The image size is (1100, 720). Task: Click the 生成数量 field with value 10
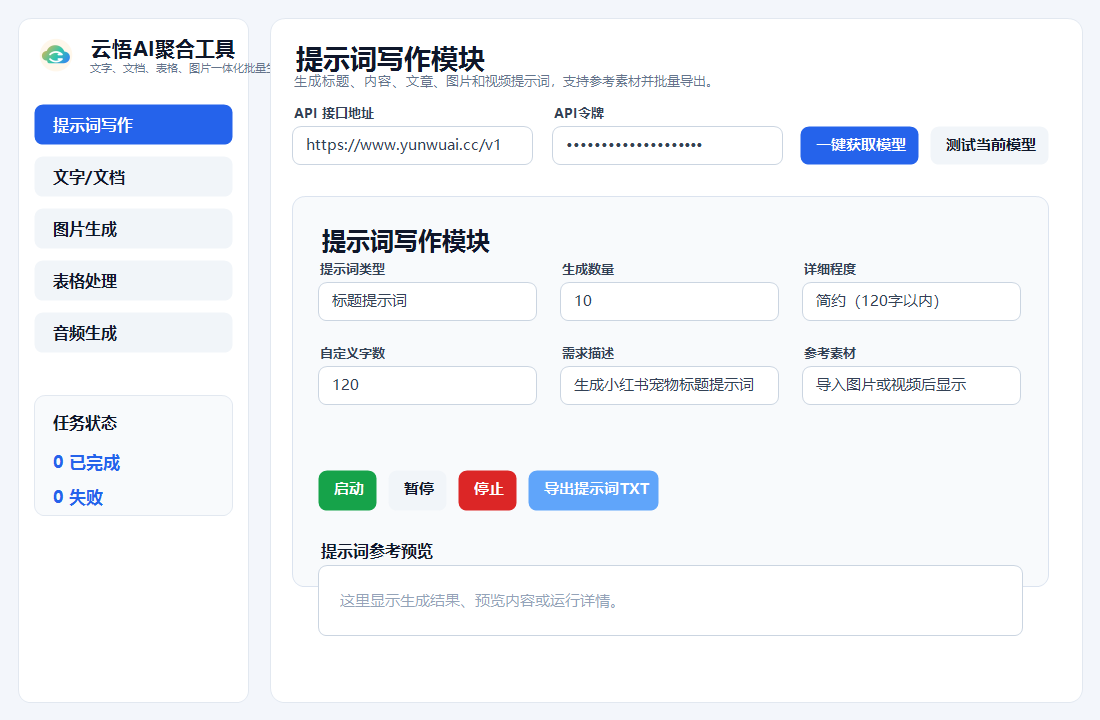tap(669, 301)
